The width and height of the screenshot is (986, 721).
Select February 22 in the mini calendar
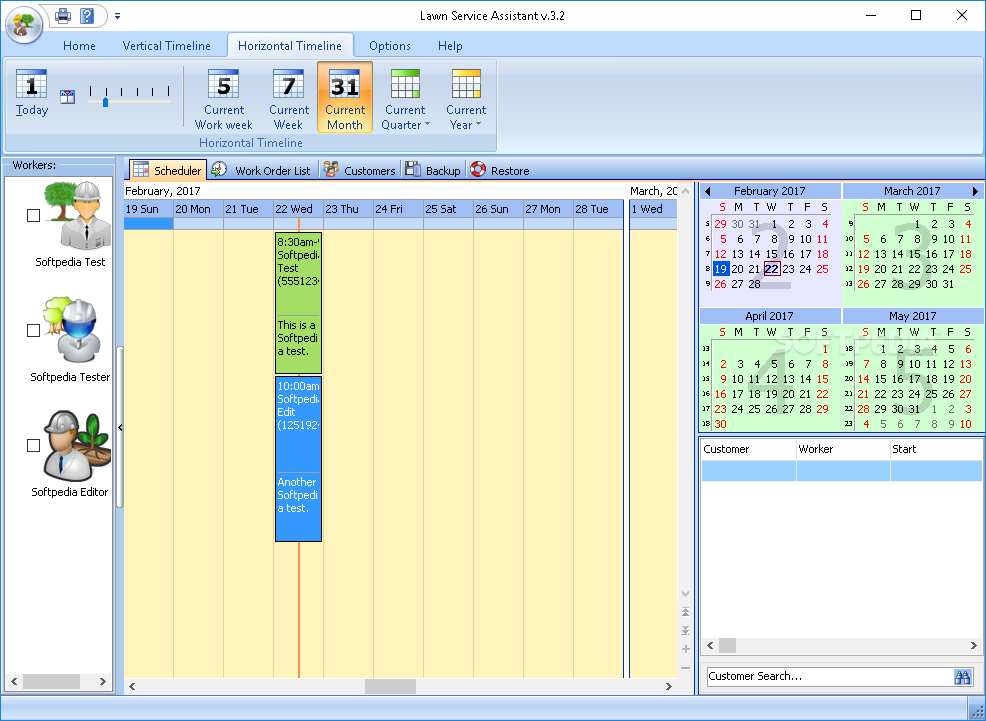[772, 269]
